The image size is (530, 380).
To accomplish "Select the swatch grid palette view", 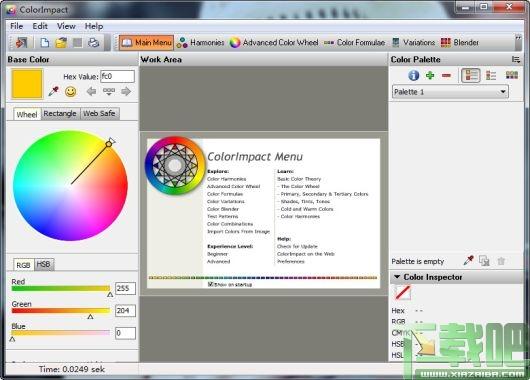I will point(512,75).
